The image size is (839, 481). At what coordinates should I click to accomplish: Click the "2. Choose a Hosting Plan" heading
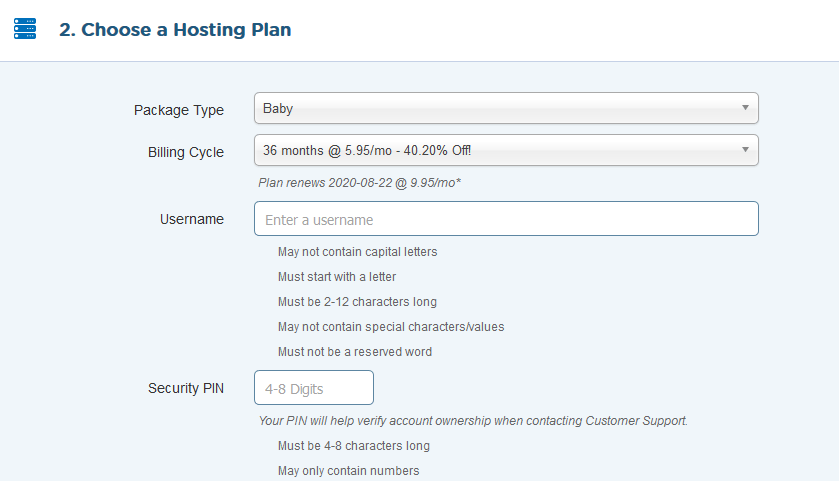[x=175, y=29]
